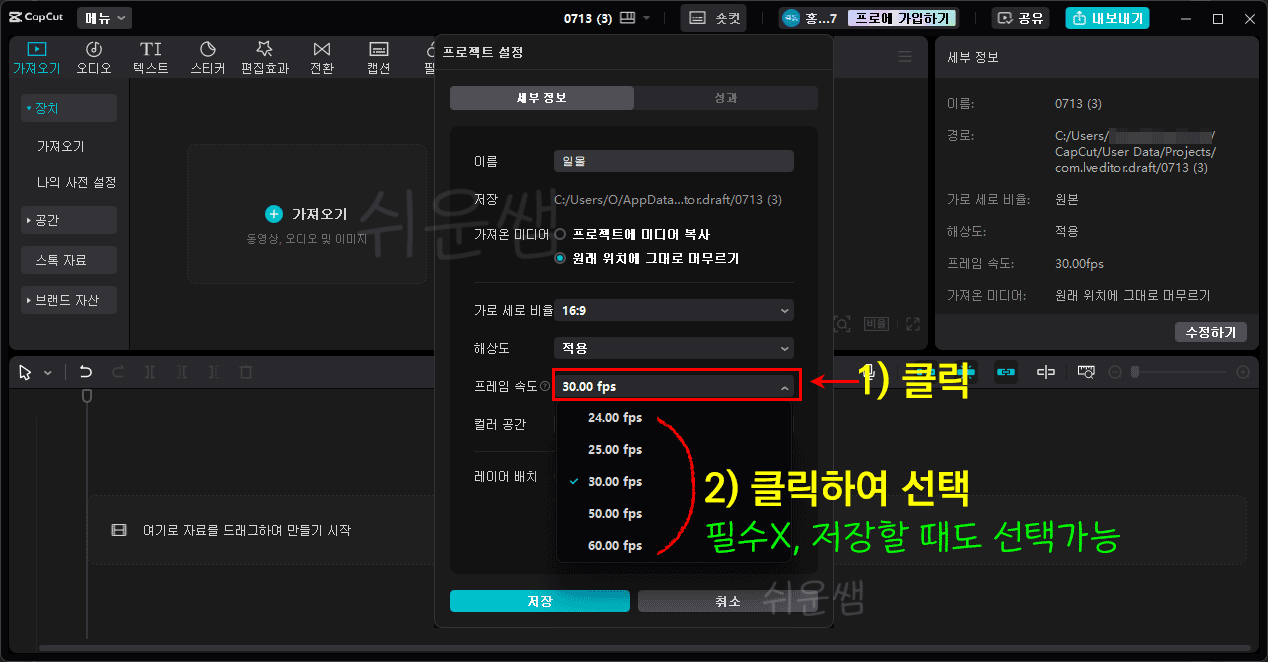This screenshot has width=1268, height=662.
Task: Click the 프로에 가입하기 join pro button
Action: click(x=903, y=18)
